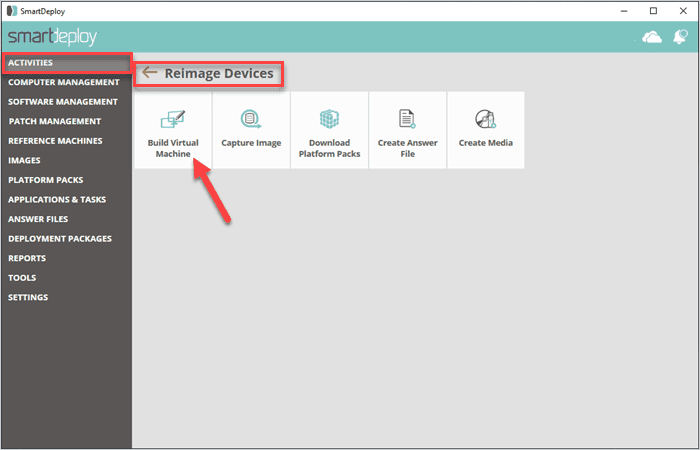The width and height of the screenshot is (700, 450).
Task: Click the SmartDeploy title bar app icon
Action: click(x=12, y=11)
